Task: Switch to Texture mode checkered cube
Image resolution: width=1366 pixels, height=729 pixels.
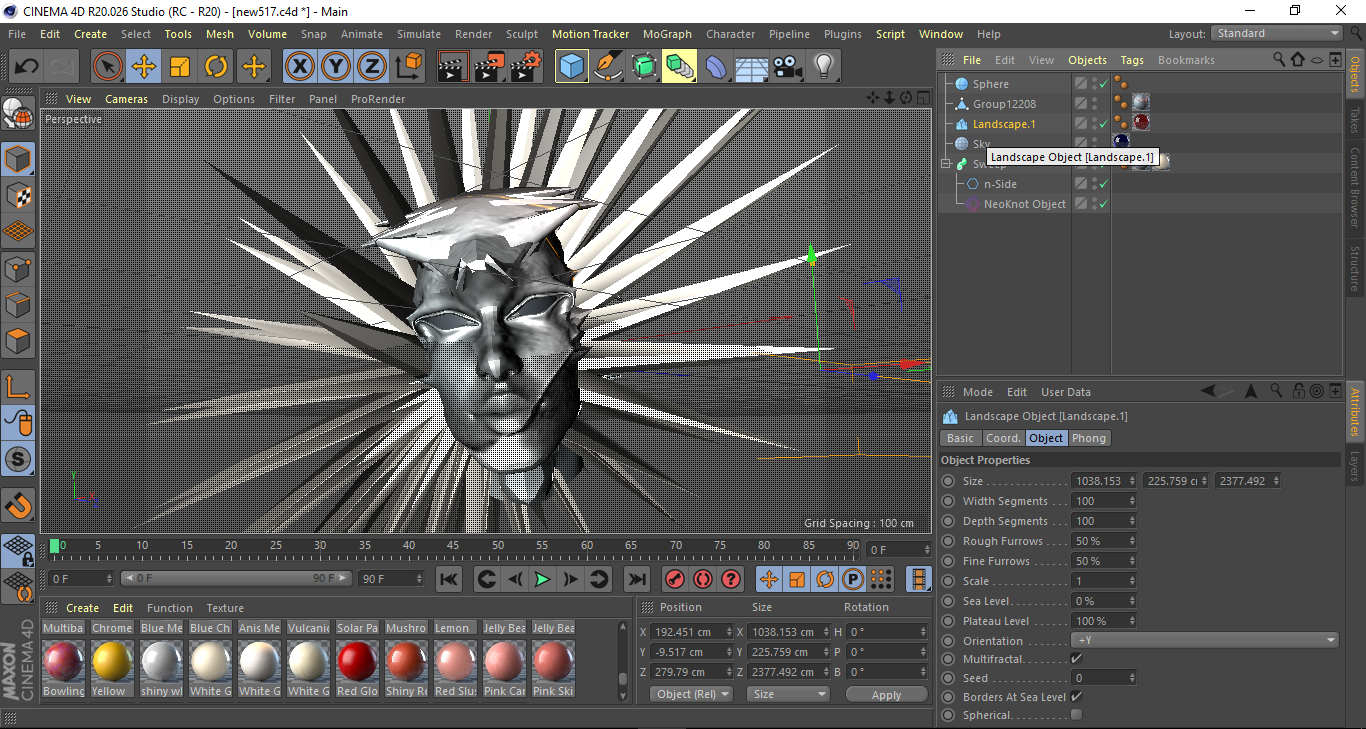Action: (x=18, y=195)
